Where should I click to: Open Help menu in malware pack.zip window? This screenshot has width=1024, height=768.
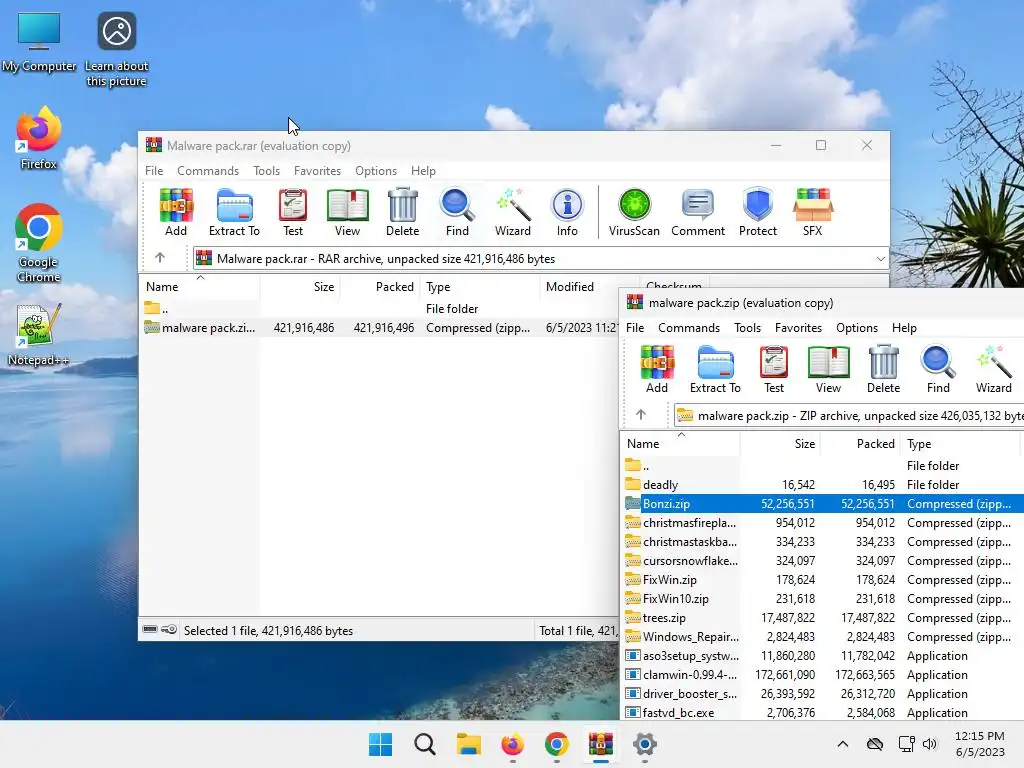point(904,328)
